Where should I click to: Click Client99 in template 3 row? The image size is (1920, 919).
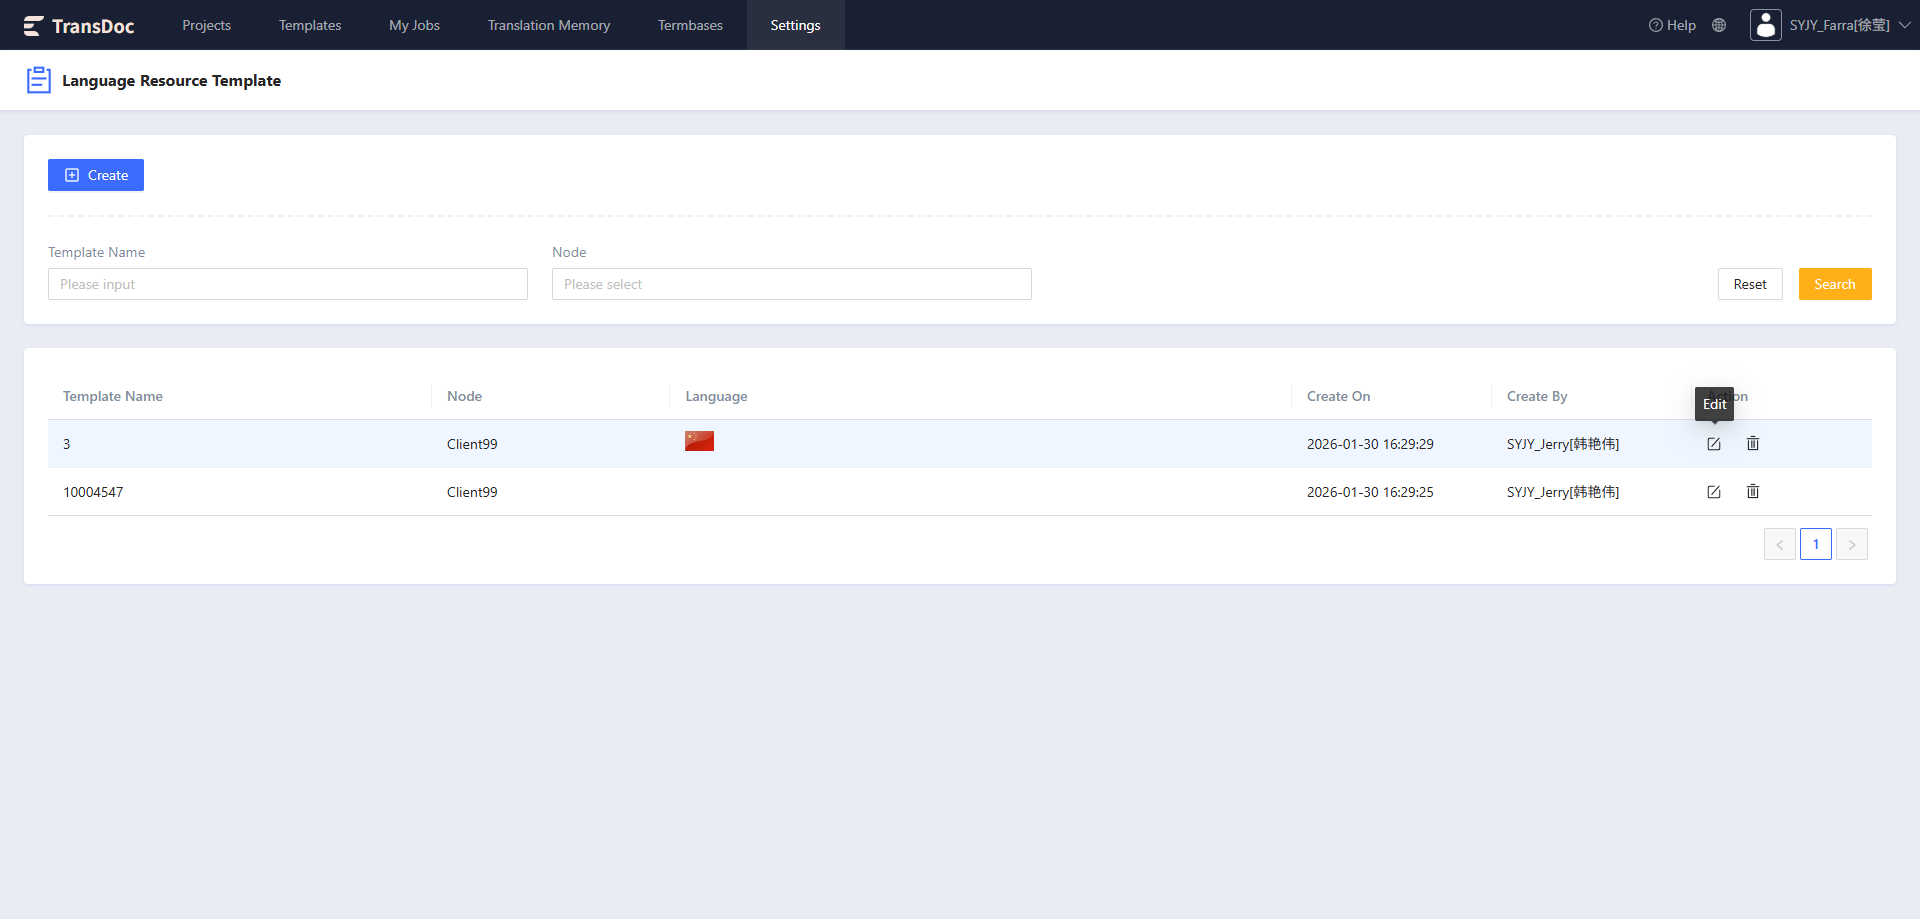[472, 444]
